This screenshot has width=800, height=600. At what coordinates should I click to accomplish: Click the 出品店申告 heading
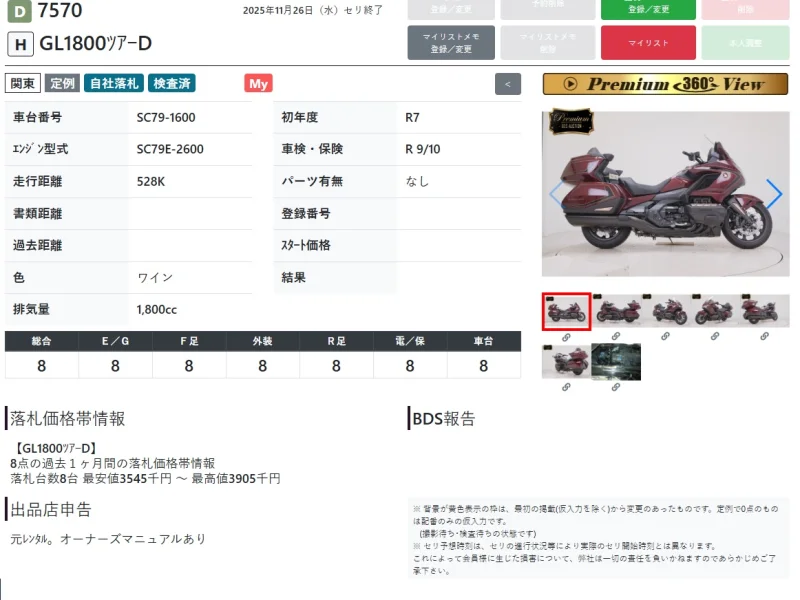51,510
